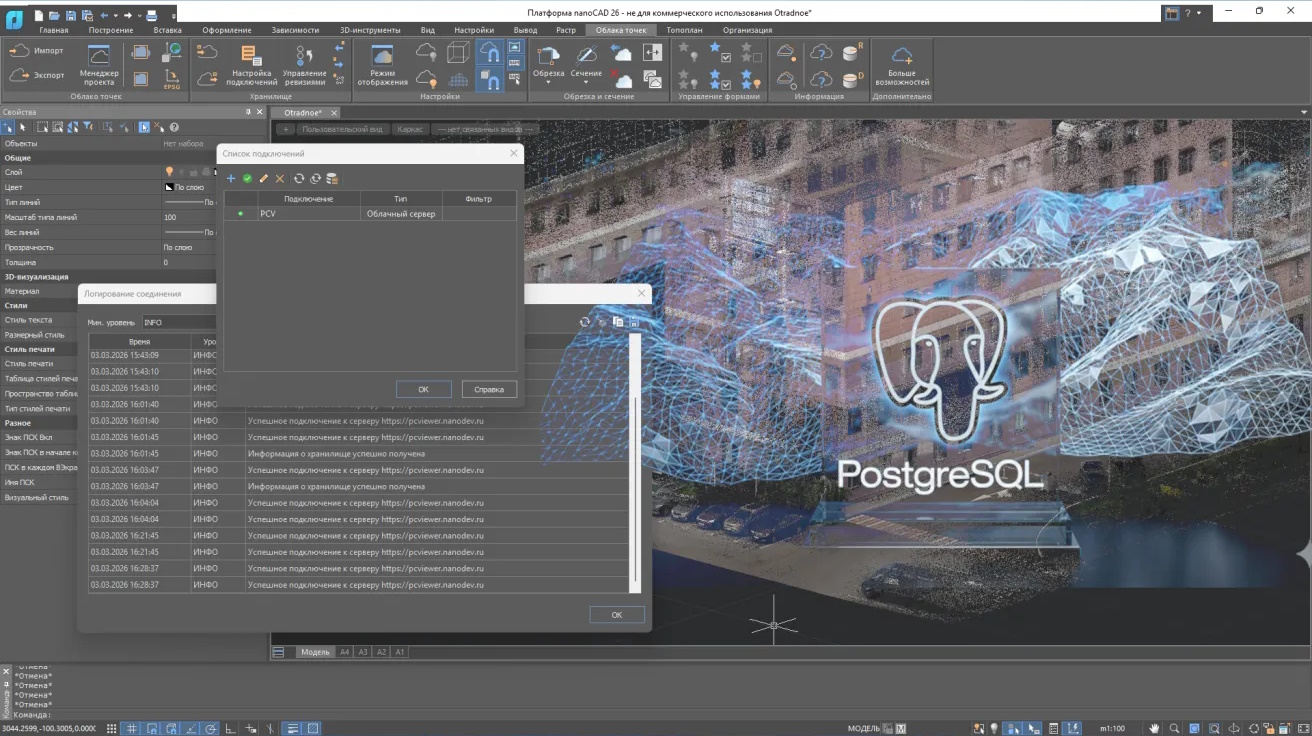Click Настройка подключений ribbon icon

(x=252, y=65)
